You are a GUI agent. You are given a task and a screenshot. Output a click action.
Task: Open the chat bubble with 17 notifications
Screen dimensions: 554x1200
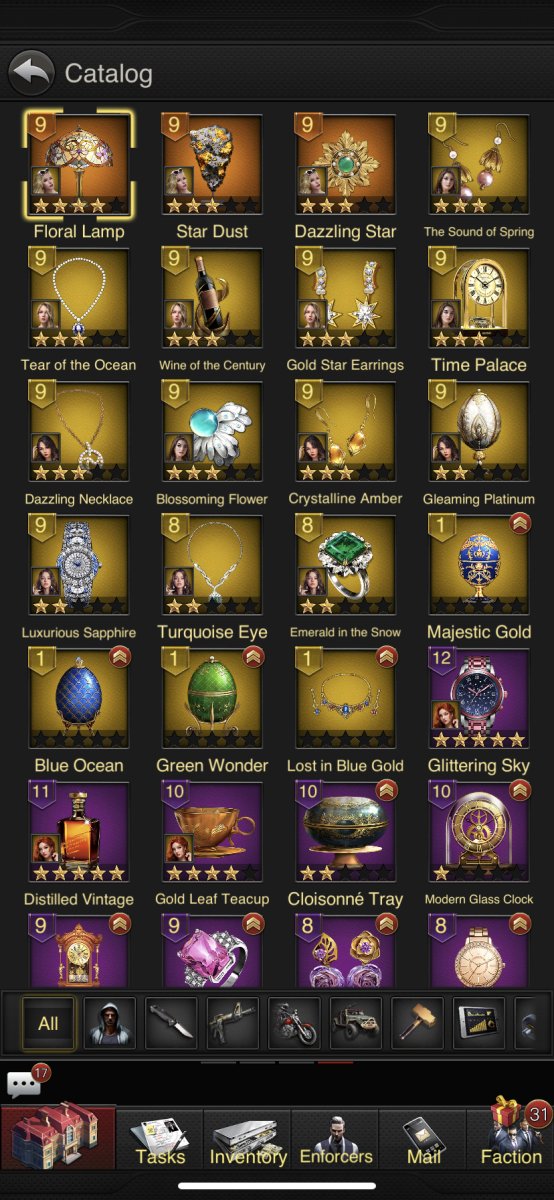point(24,1082)
